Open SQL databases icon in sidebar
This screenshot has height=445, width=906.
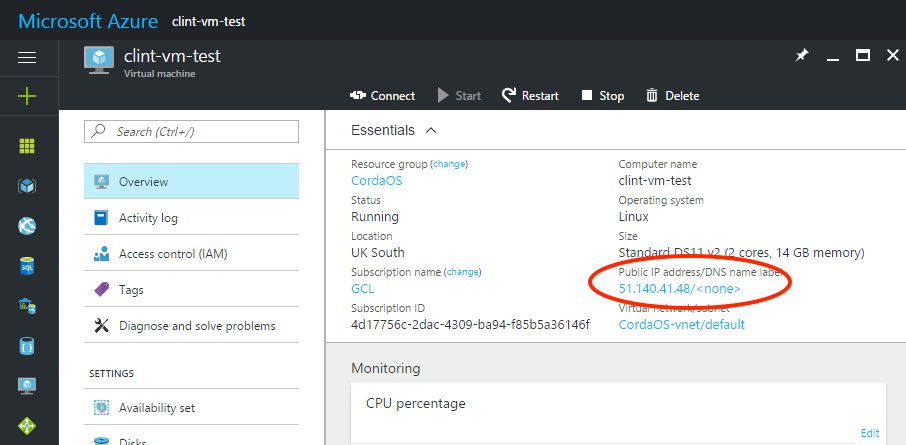pos(27,266)
